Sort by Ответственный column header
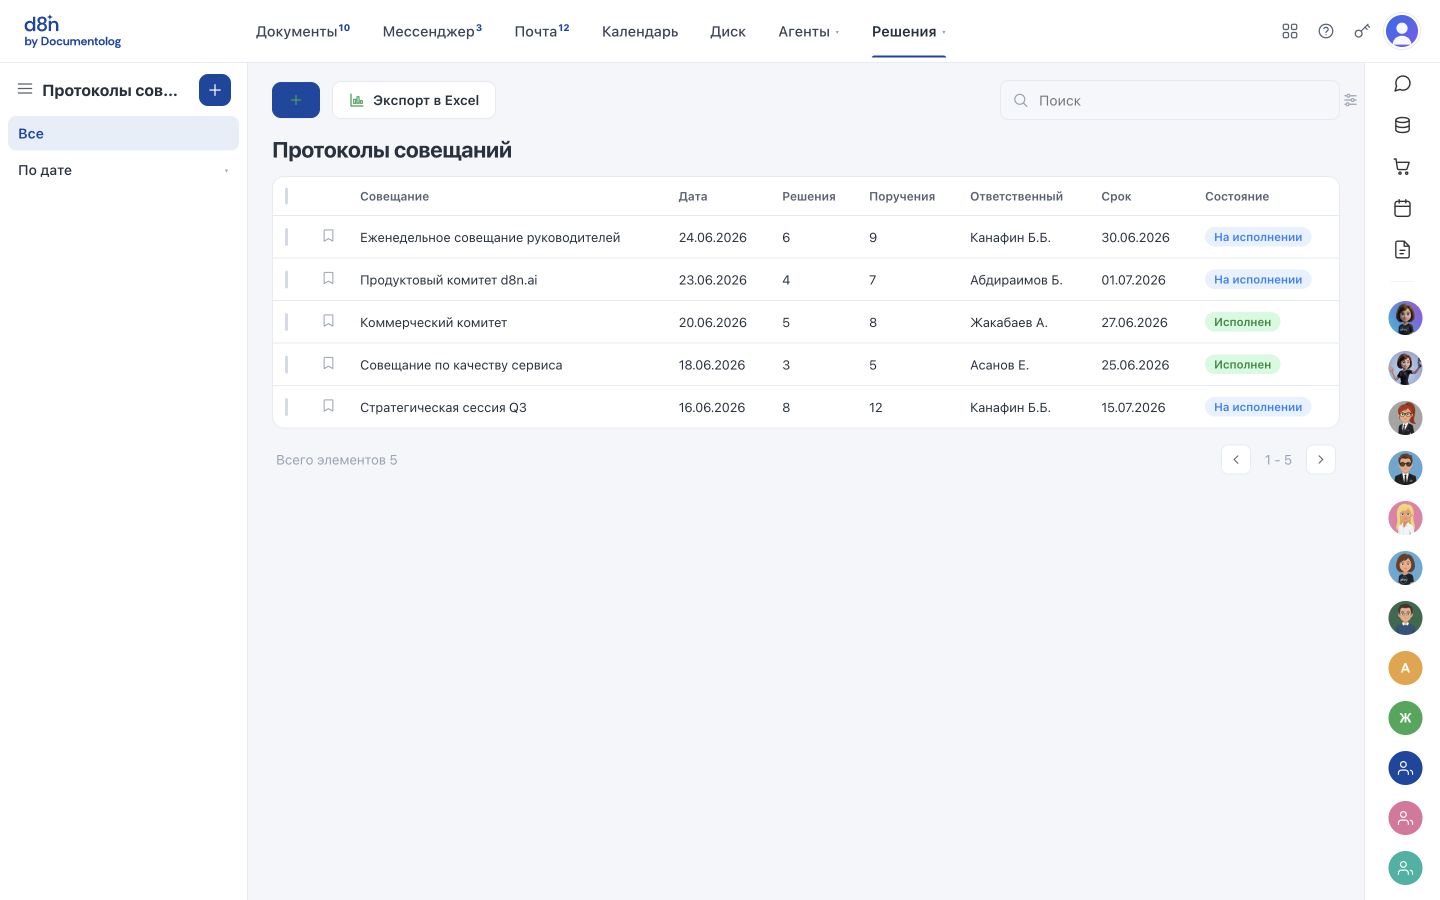The image size is (1440, 900). pos(1016,197)
